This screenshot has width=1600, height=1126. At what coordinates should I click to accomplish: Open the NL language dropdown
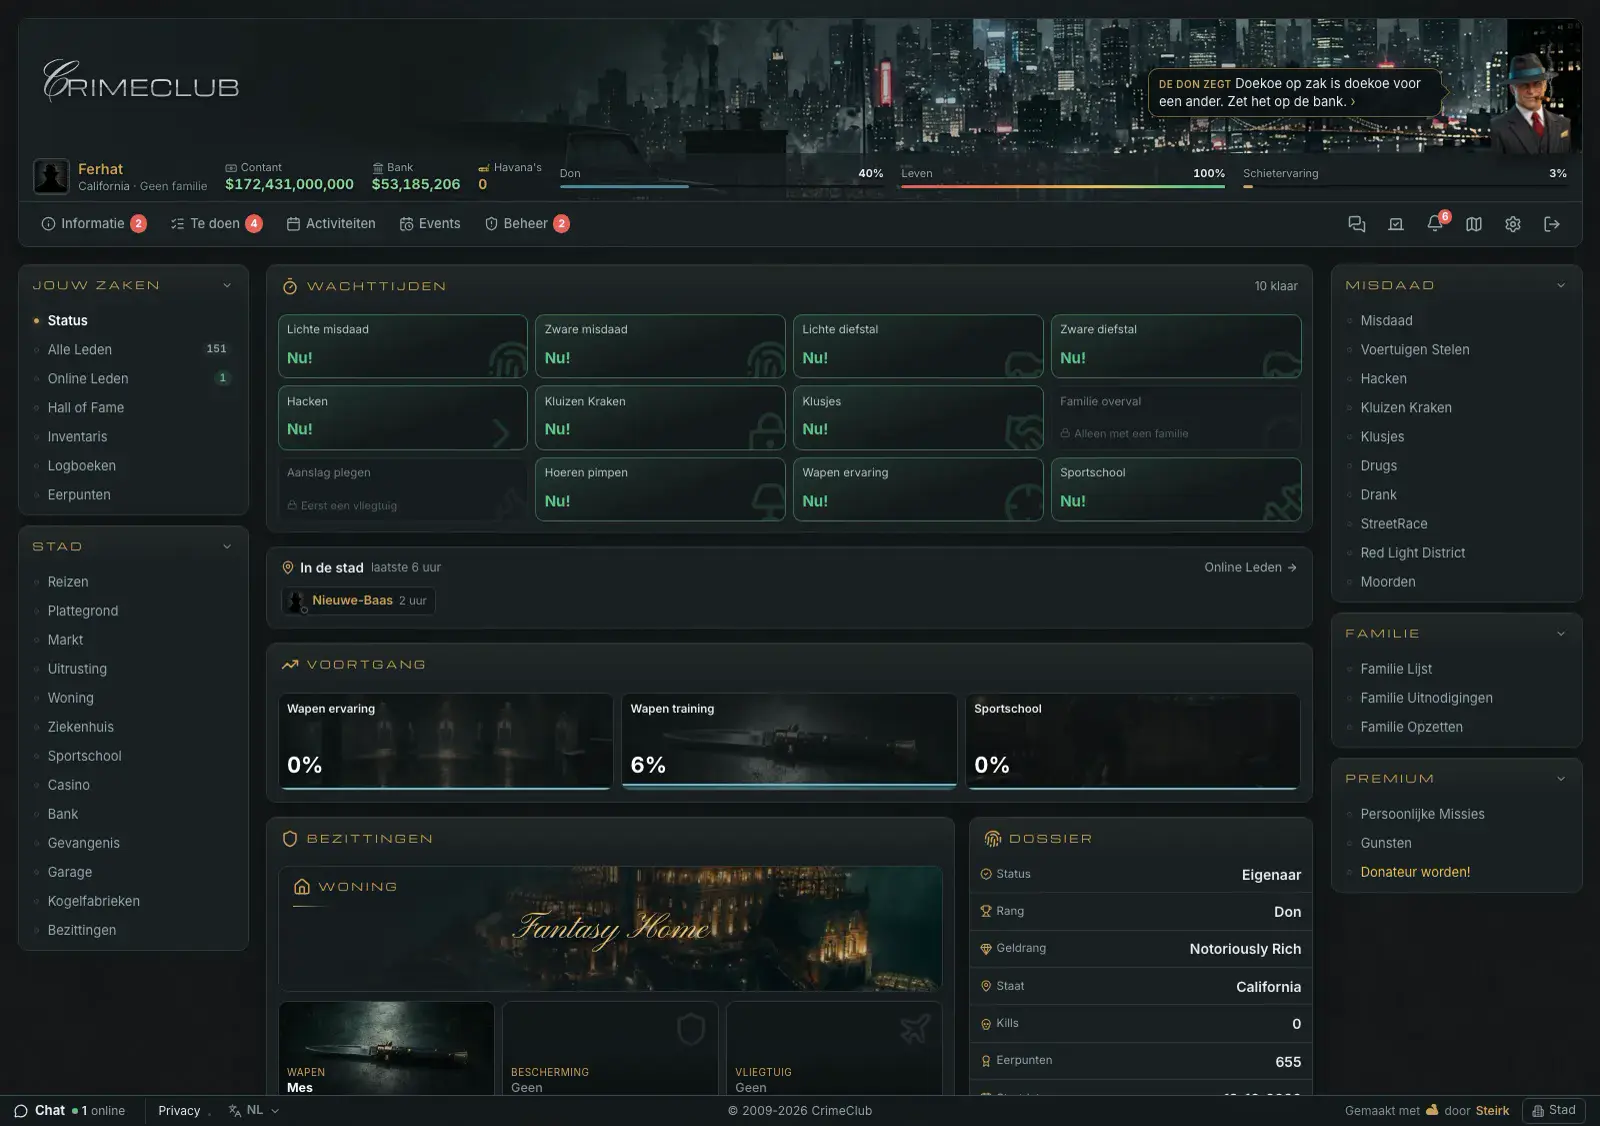tap(254, 1110)
